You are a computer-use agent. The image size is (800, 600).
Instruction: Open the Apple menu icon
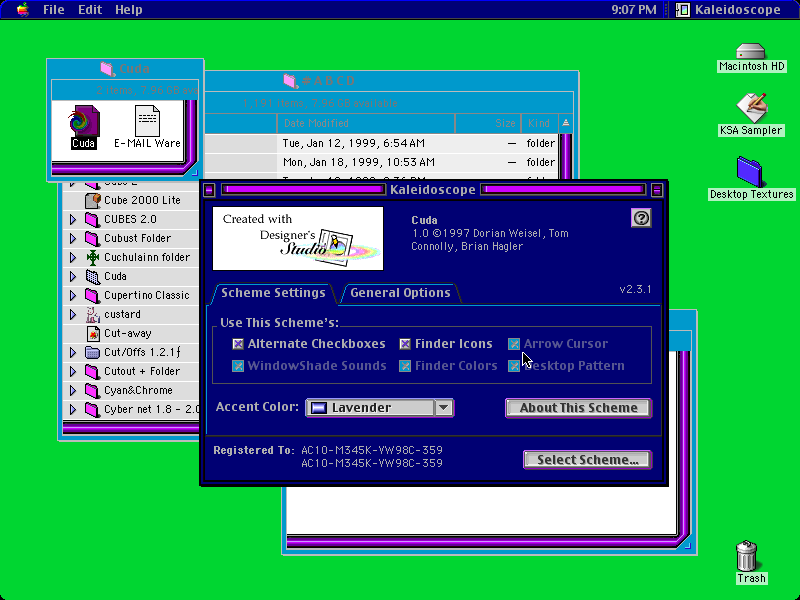coord(22,10)
